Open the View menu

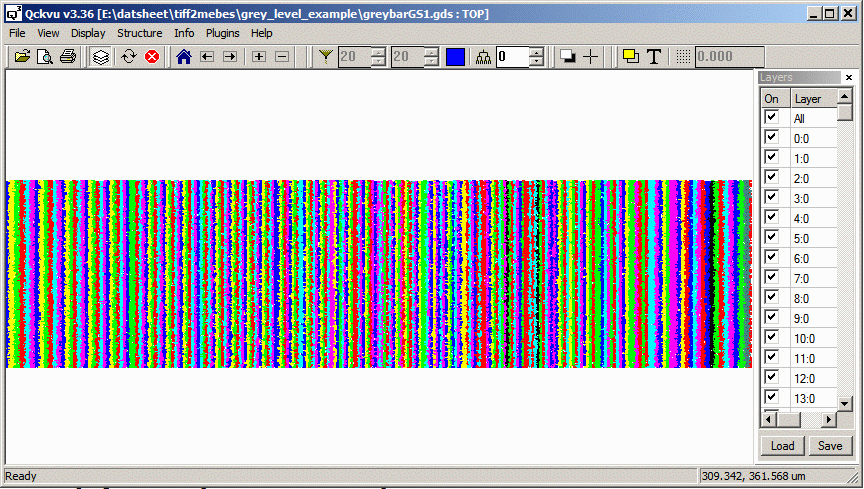coord(48,33)
